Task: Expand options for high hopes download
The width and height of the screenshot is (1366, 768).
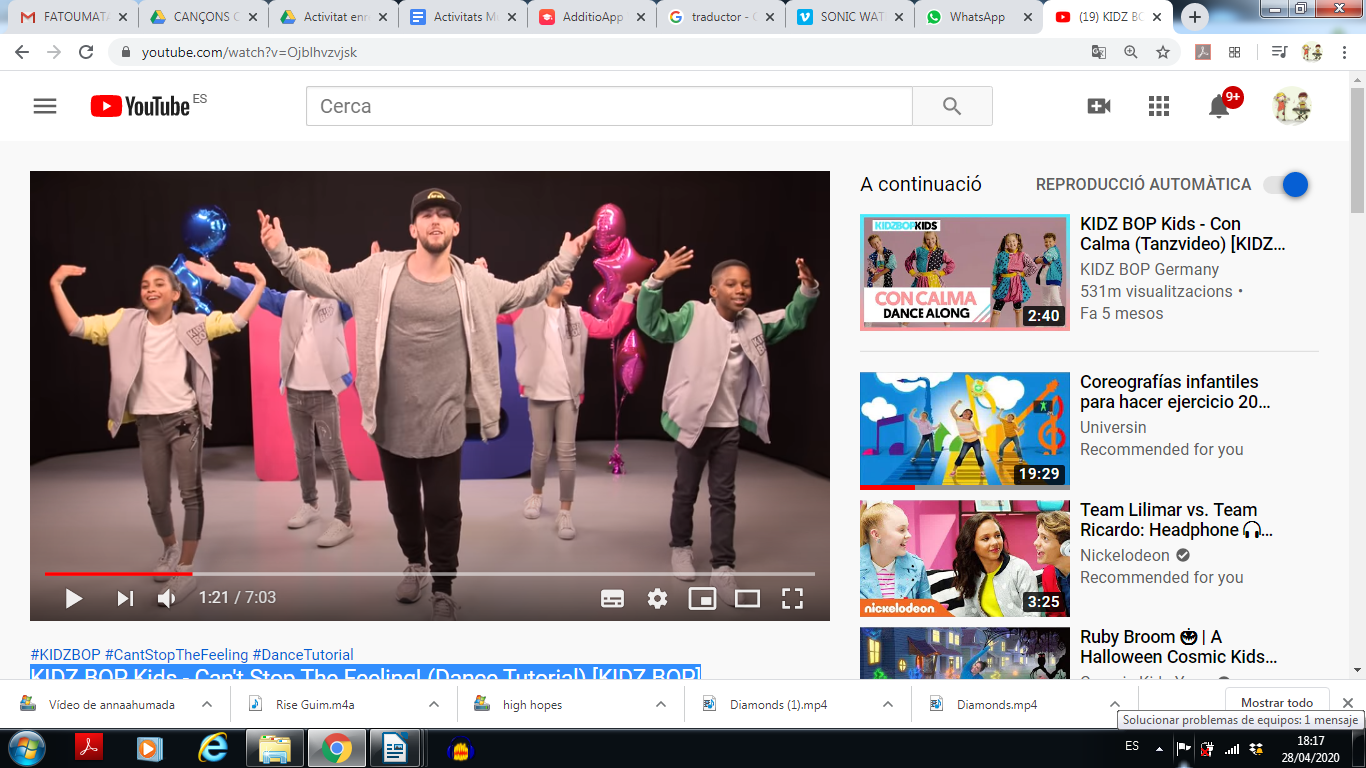Action: pyautogui.click(x=661, y=704)
